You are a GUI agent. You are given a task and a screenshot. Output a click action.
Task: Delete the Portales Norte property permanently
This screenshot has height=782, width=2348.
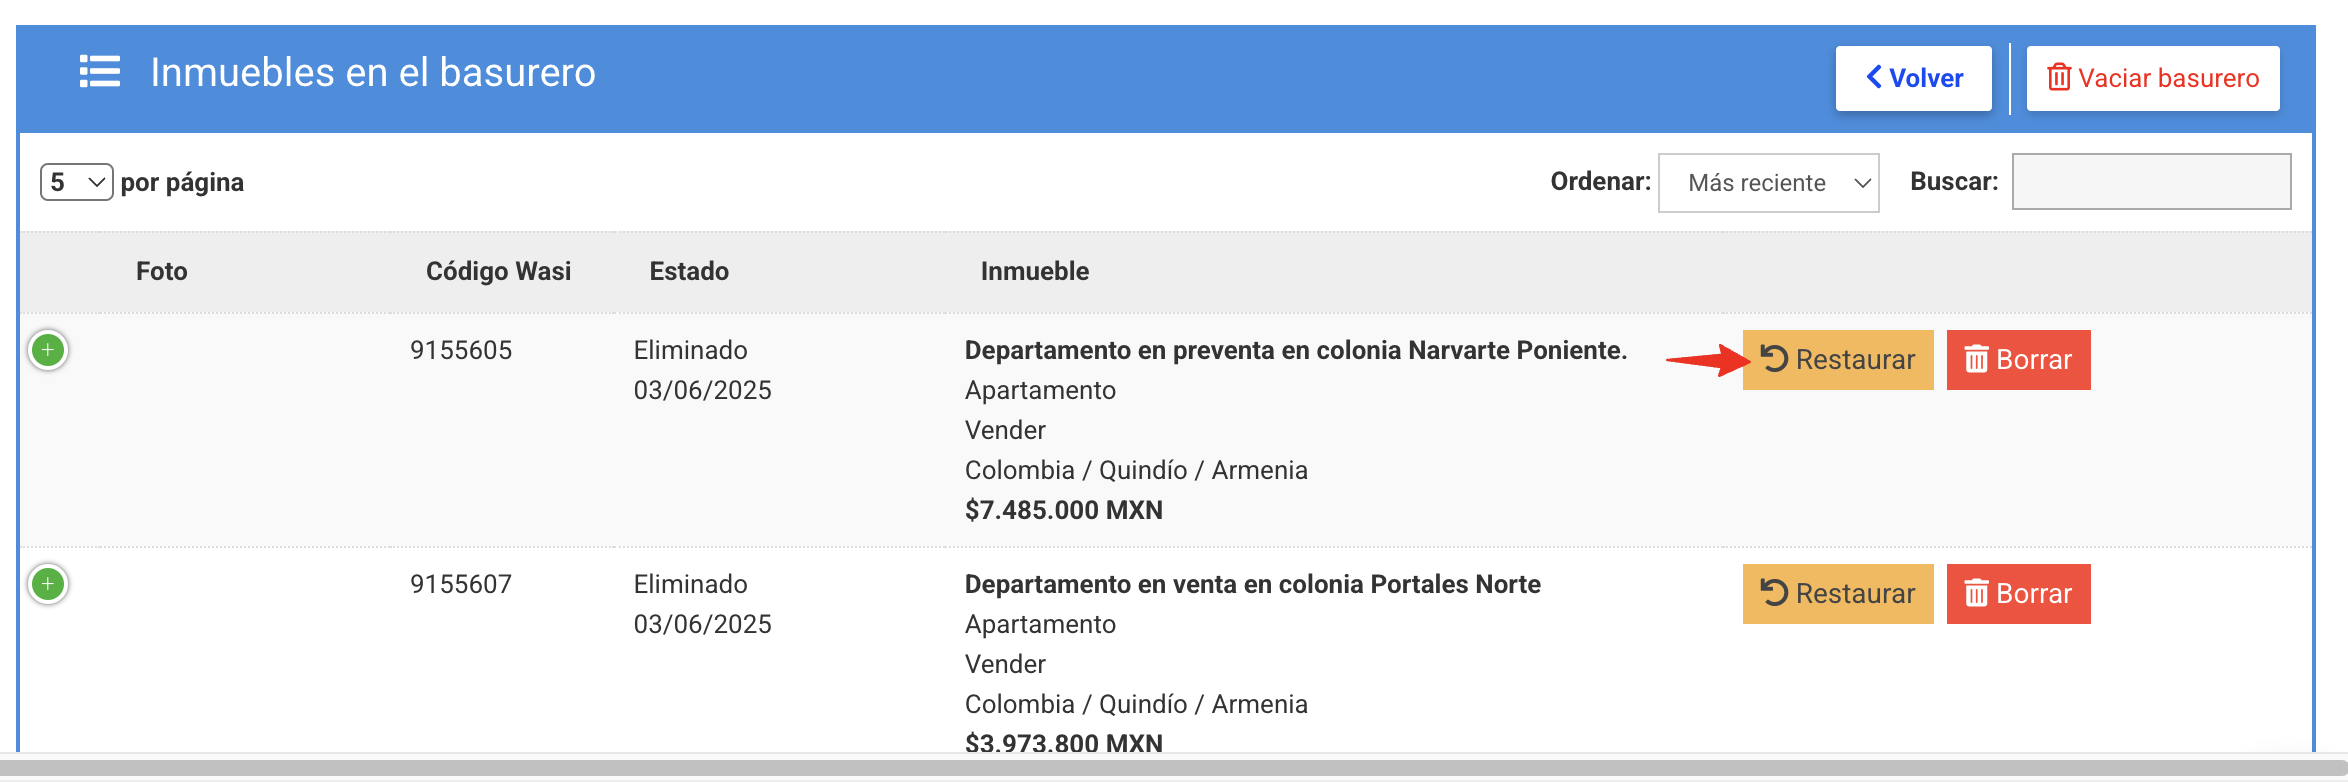pyautogui.click(x=2018, y=594)
